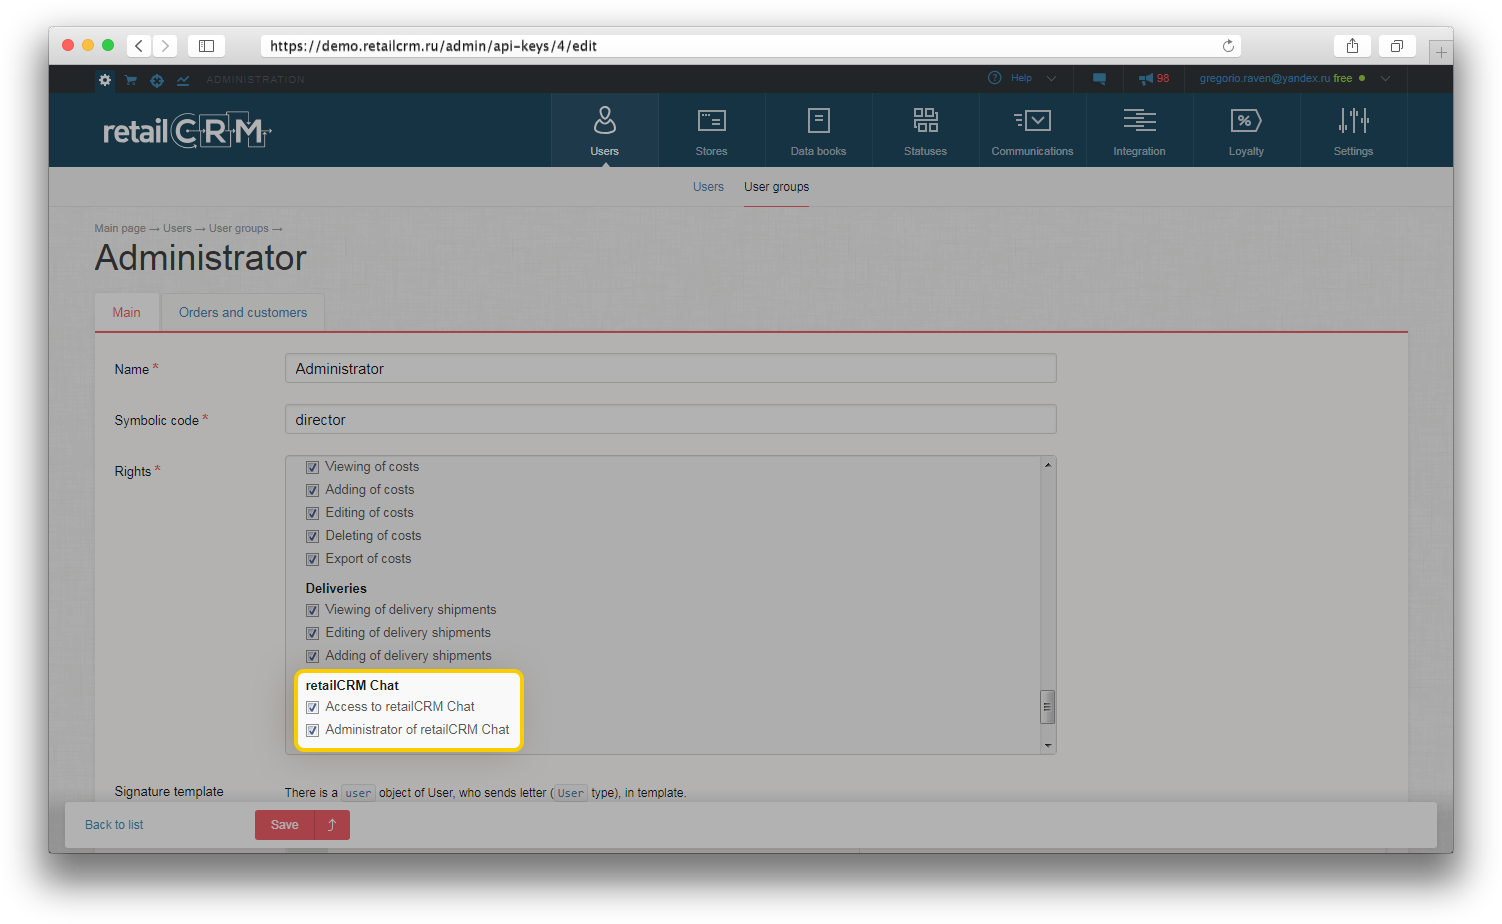Show all browser tabs icon

click(x=1397, y=46)
